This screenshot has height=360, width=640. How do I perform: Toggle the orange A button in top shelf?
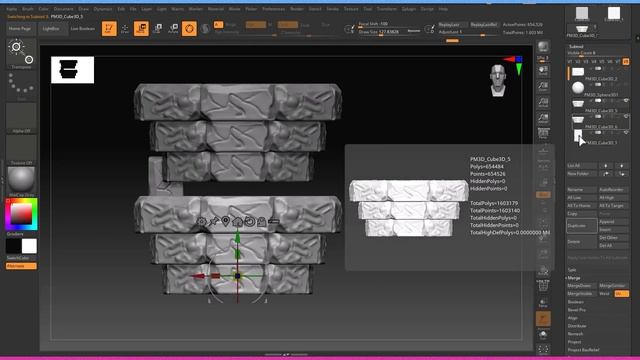(x=218, y=25)
